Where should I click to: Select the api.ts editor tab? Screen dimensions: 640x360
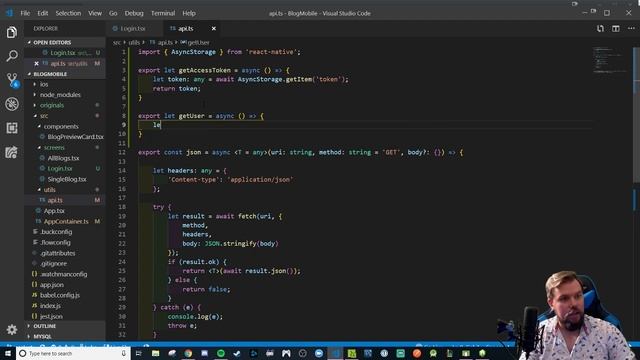click(x=186, y=29)
